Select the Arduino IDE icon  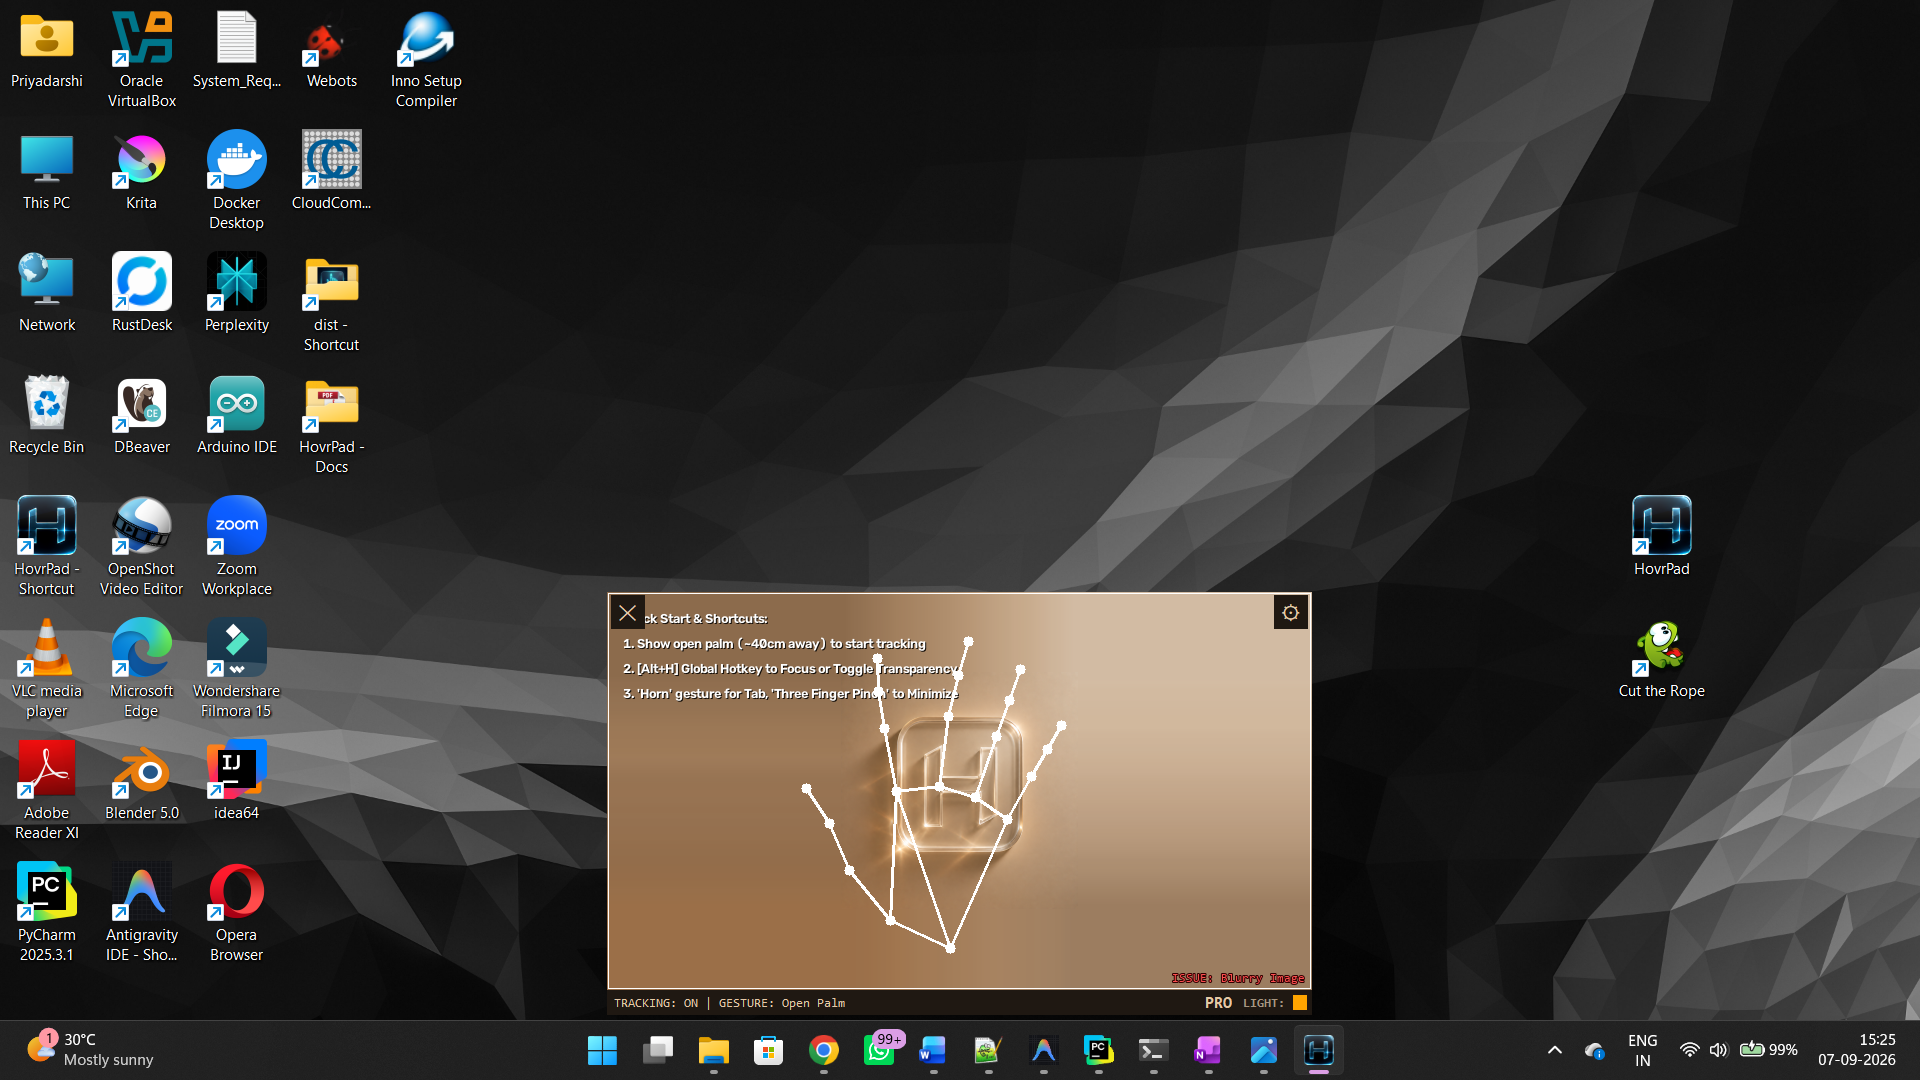pyautogui.click(x=237, y=415)
